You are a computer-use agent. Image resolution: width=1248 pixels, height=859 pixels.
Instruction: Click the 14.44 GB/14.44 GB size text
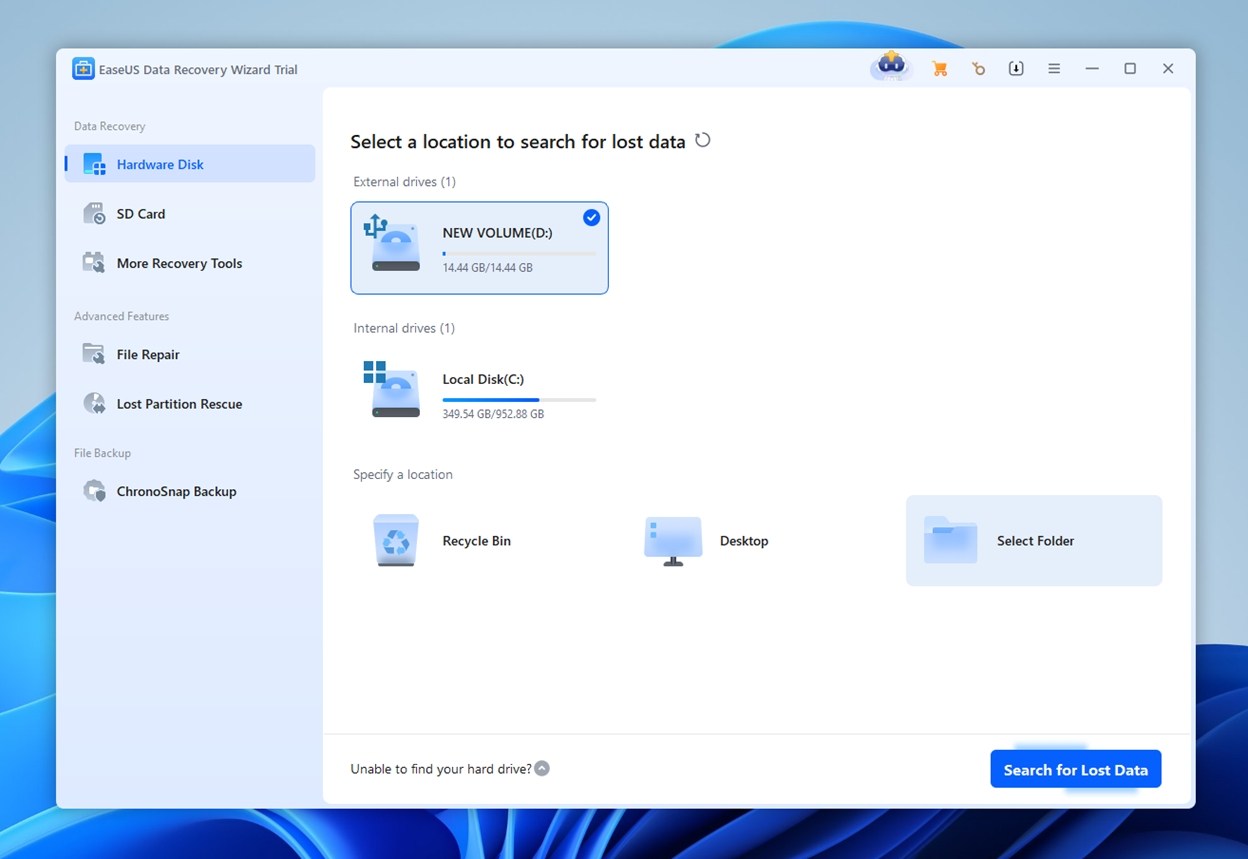point(487,268)
